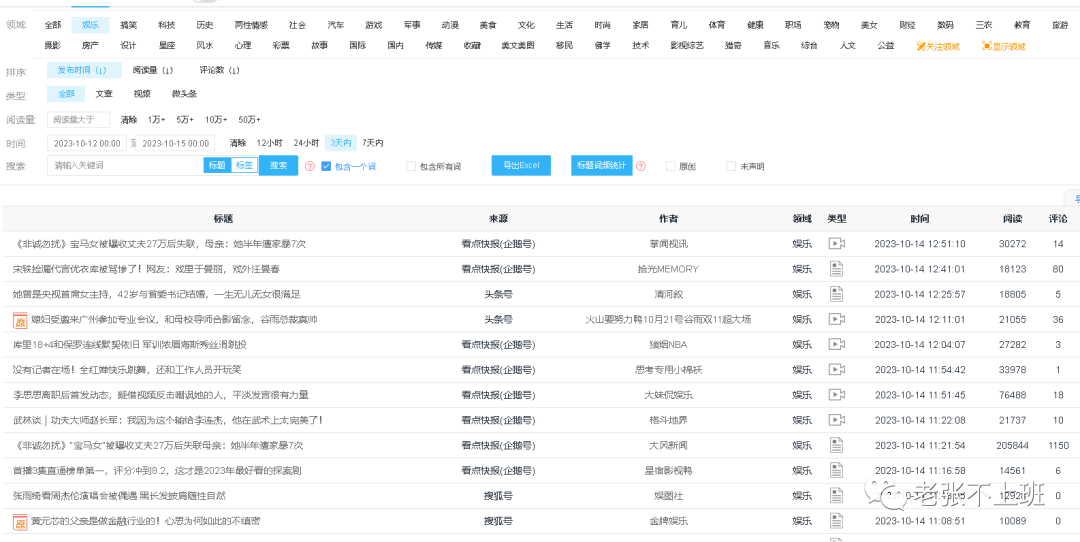Click the article type icon for 拾光MEMORY row

[836, 269]
